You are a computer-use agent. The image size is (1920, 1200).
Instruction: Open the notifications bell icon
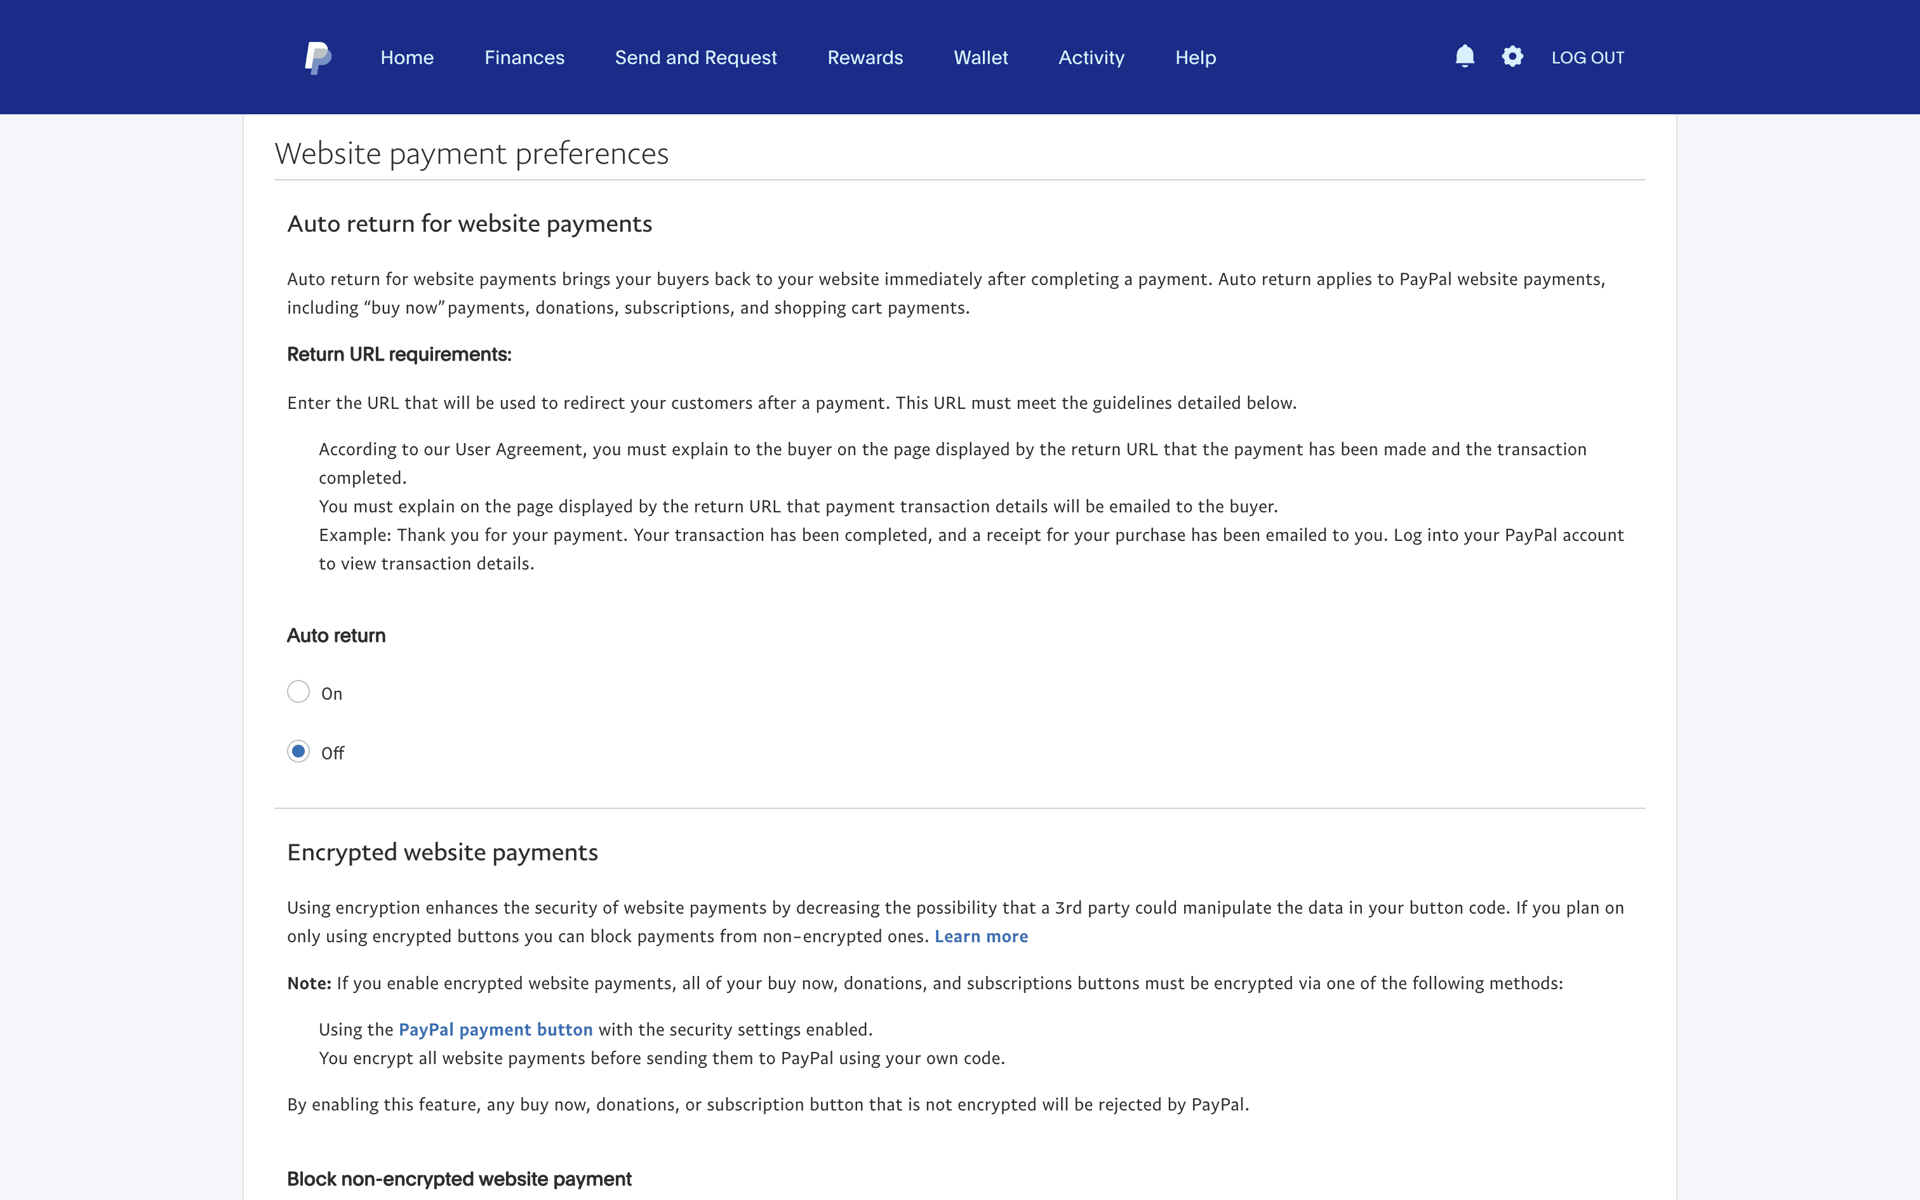pos(1465,56)
